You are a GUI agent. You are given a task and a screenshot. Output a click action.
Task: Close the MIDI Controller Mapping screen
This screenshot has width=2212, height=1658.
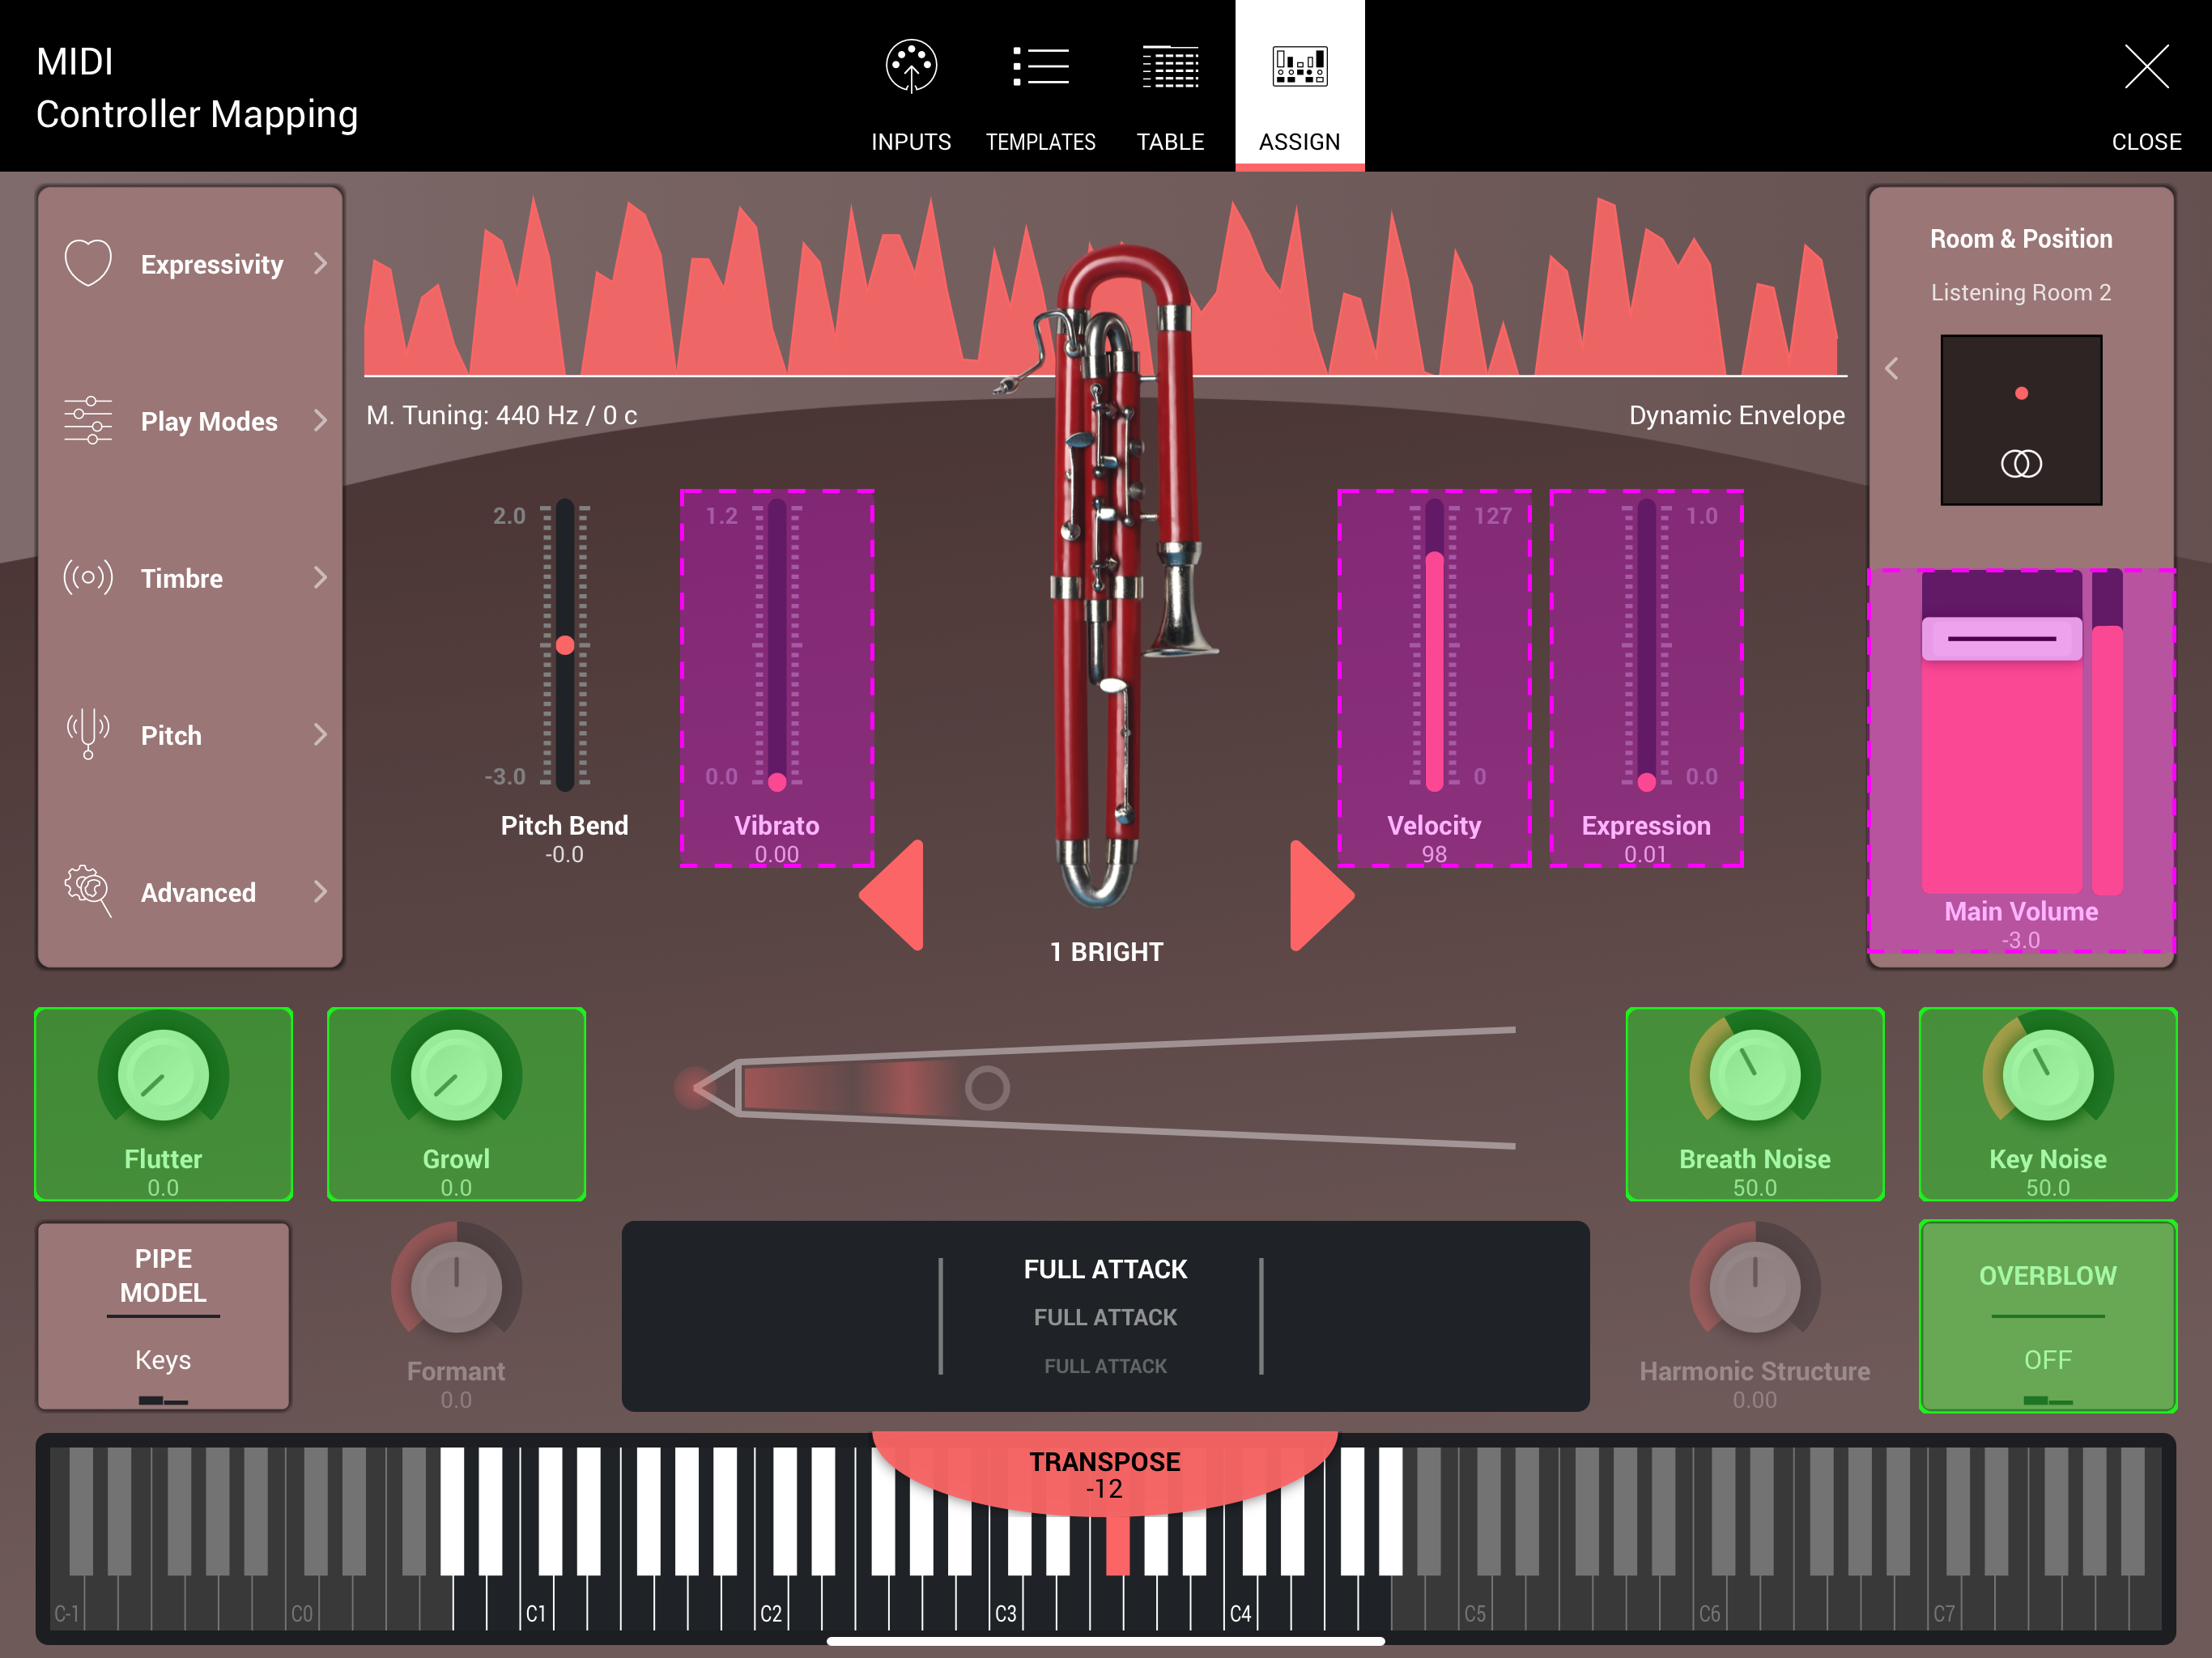2146,67
